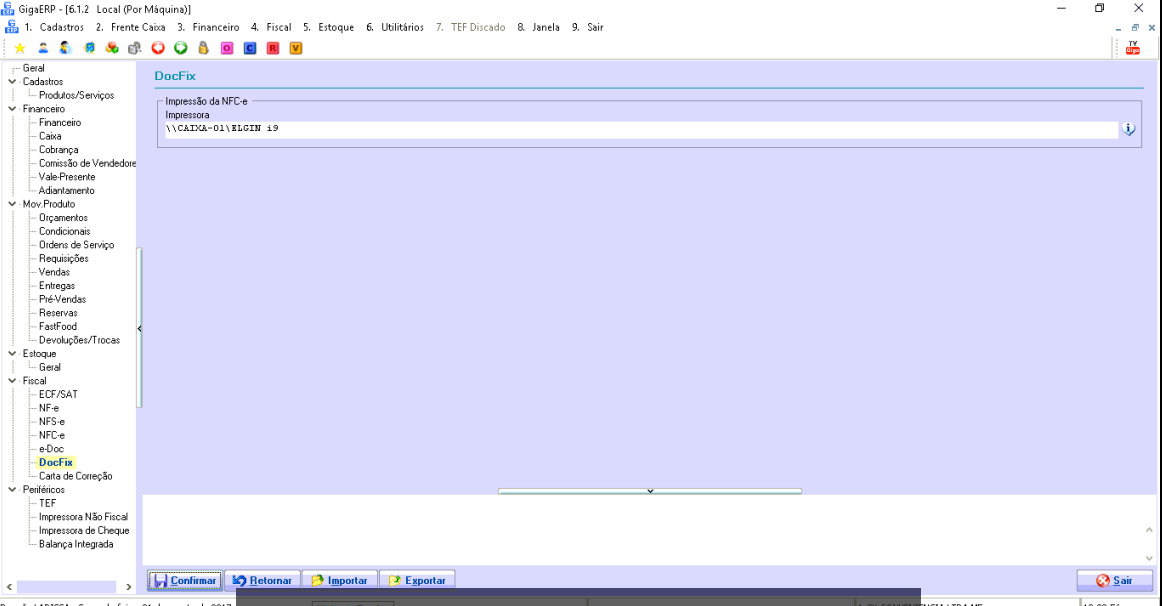
Task: Click the Impressora text field
Action: point(640,129)
